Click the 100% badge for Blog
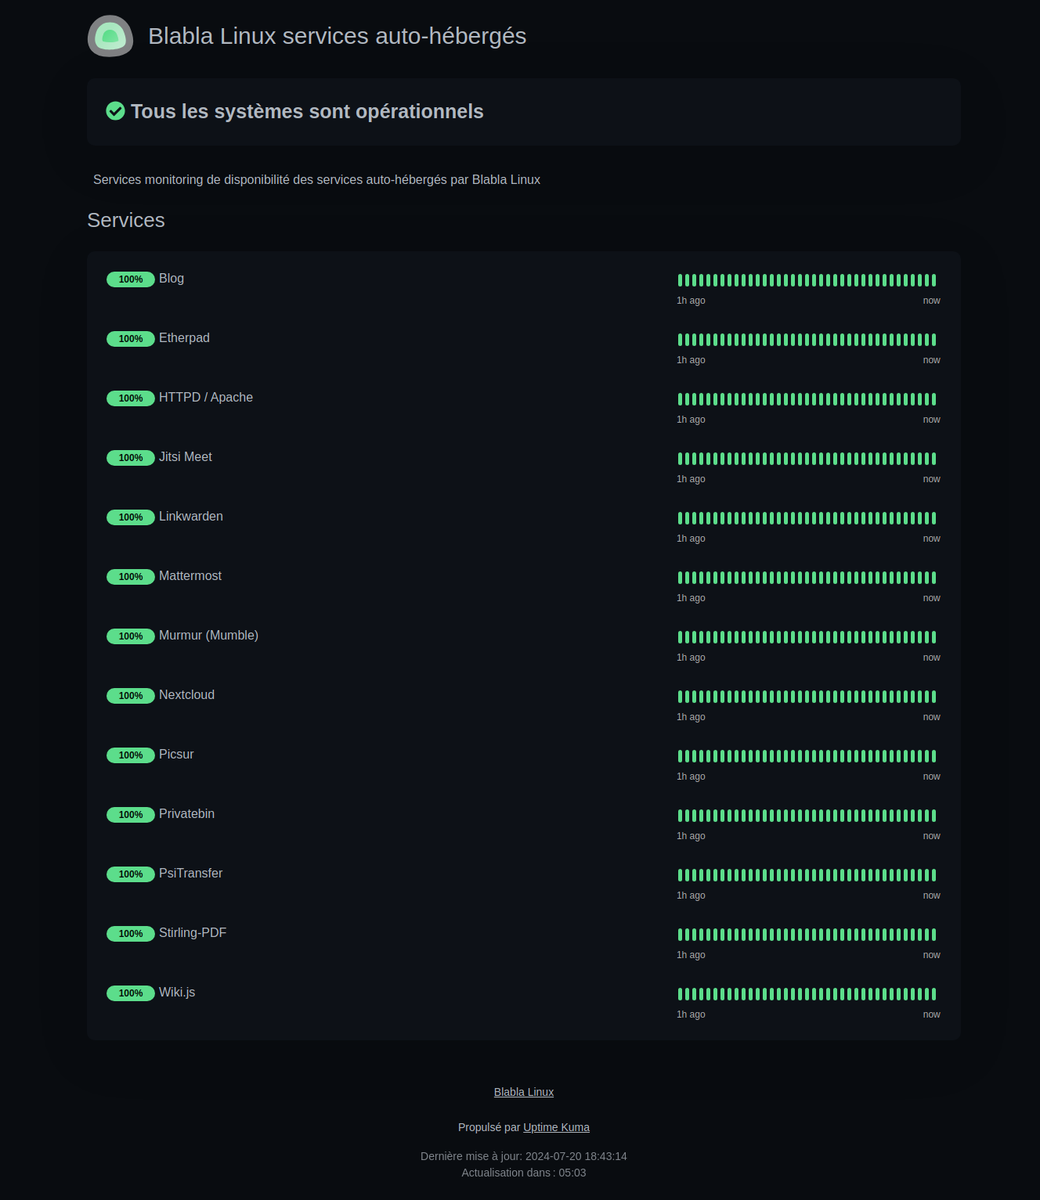 [x=131, y=279]
